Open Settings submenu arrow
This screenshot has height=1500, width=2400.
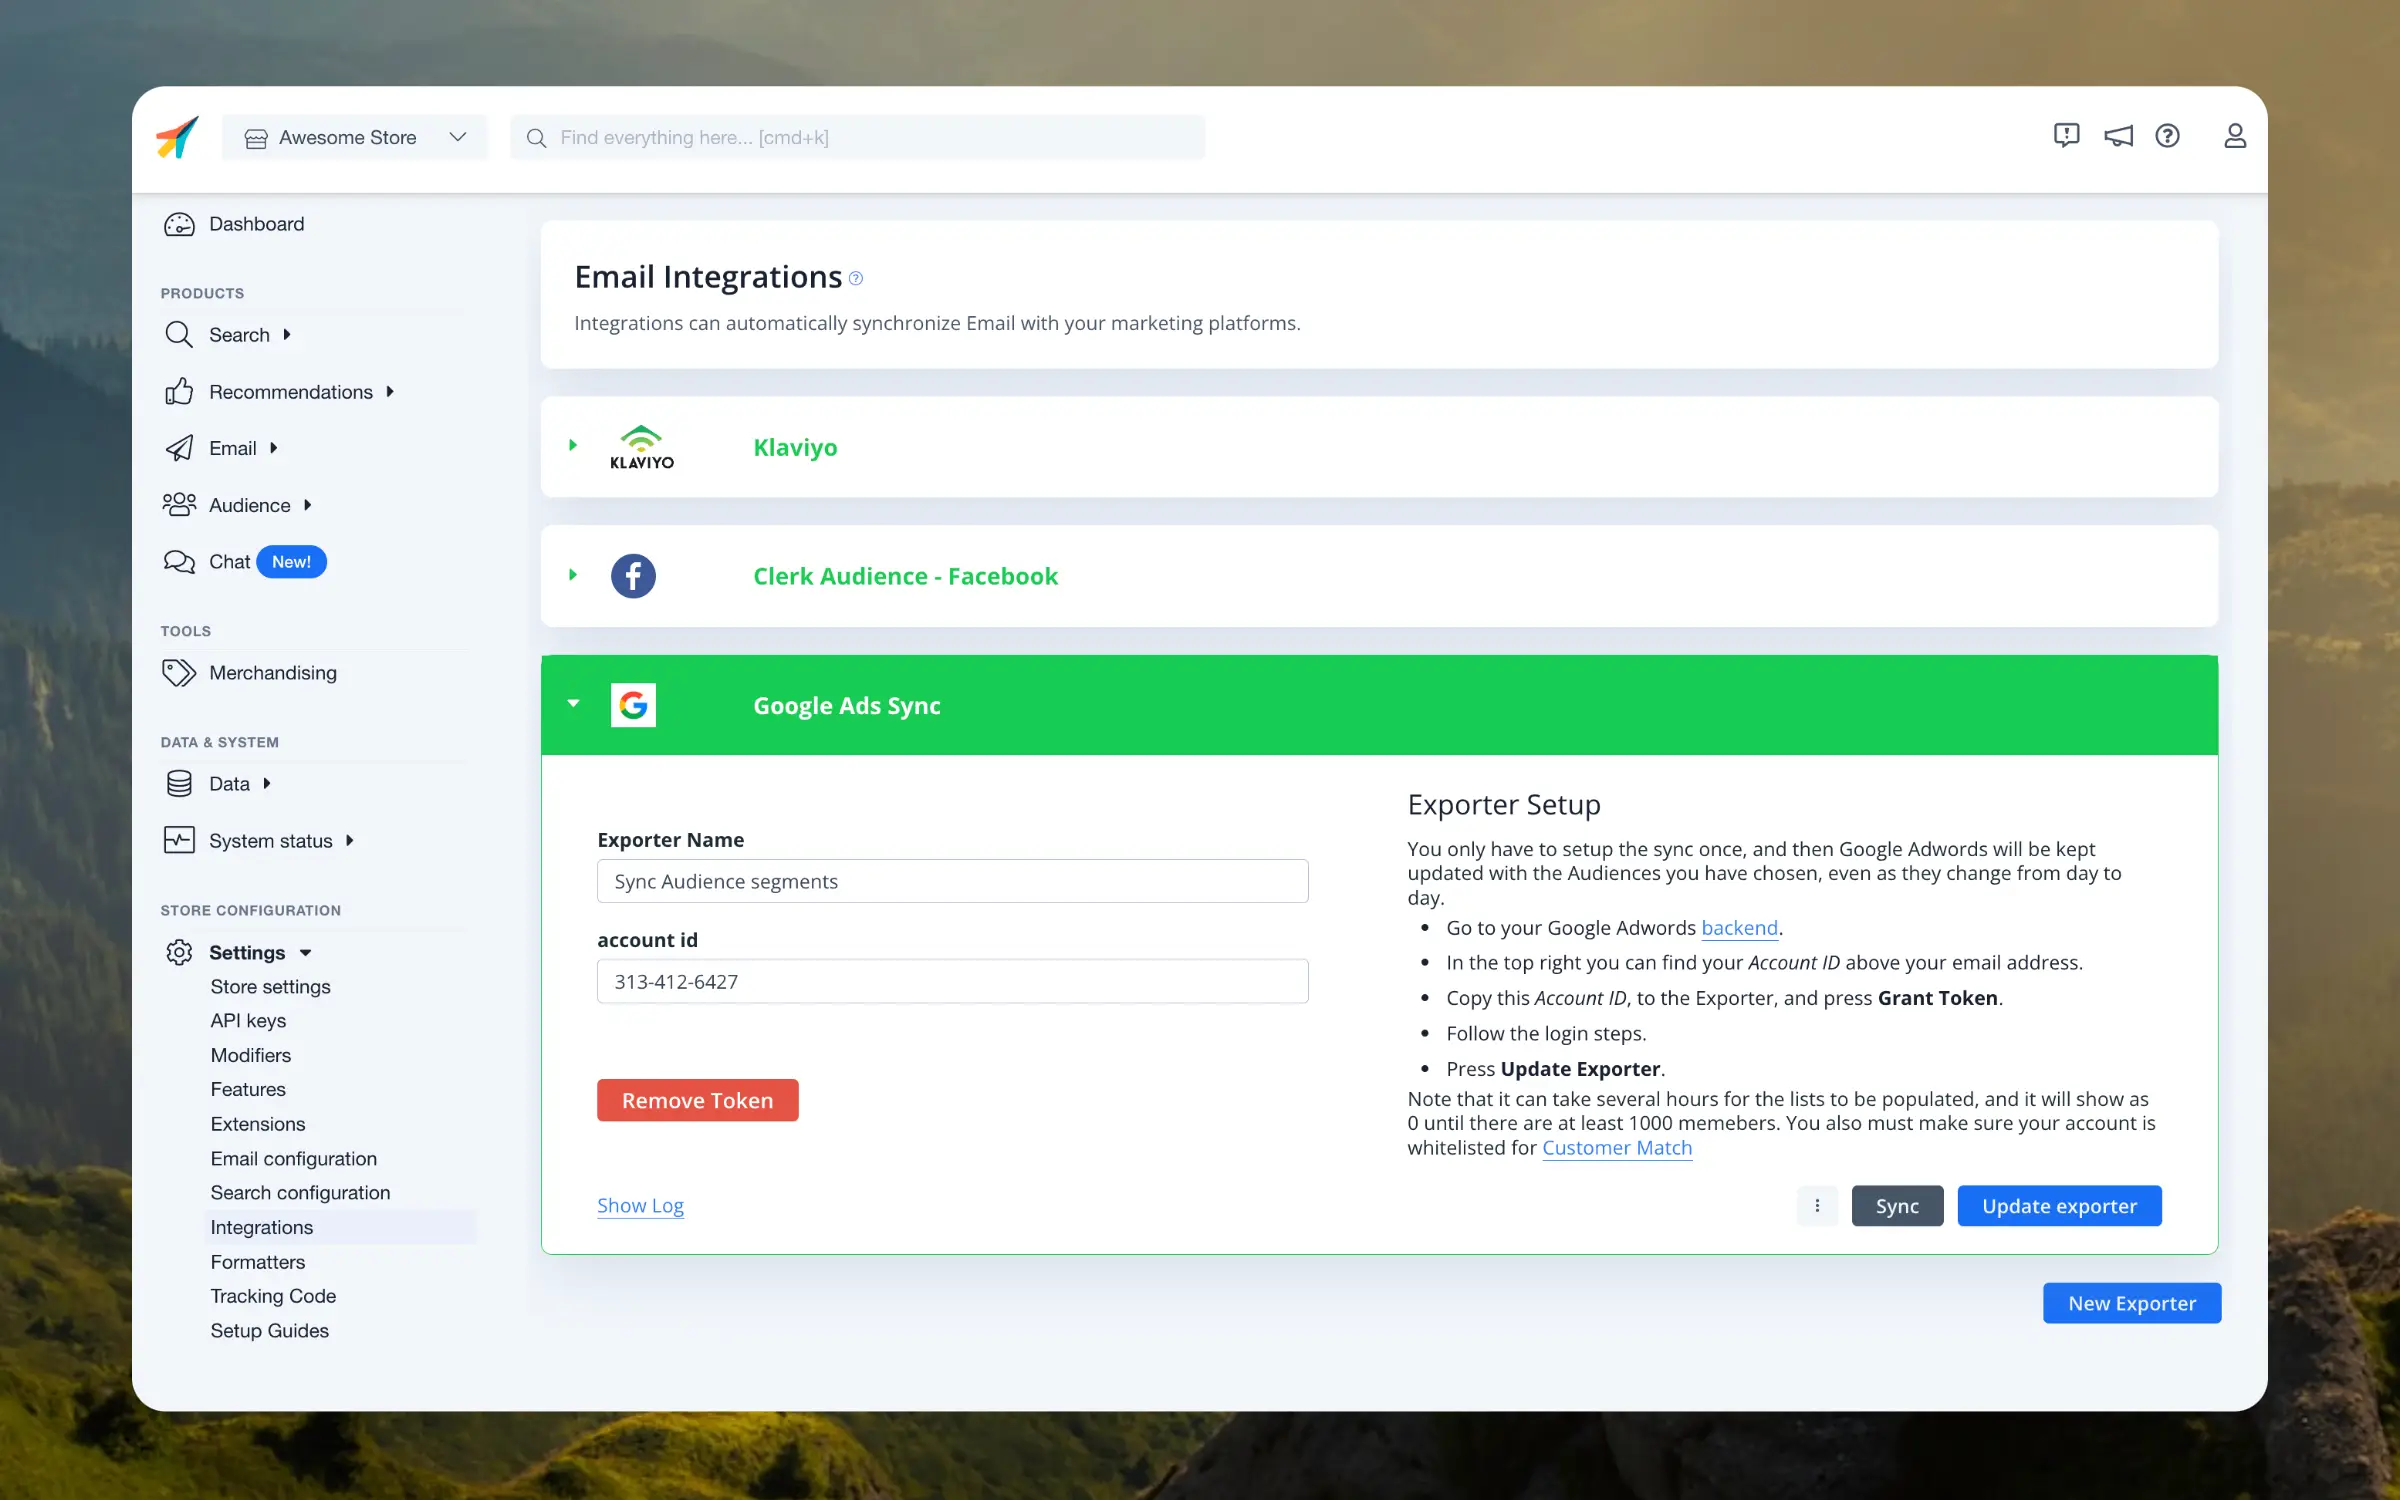(x=306, y=952)
